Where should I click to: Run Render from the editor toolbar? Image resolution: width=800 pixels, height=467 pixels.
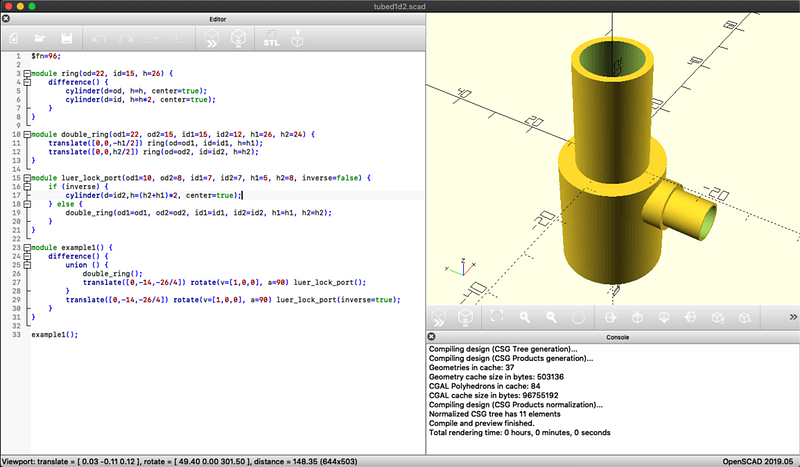(x=238, y=39)
